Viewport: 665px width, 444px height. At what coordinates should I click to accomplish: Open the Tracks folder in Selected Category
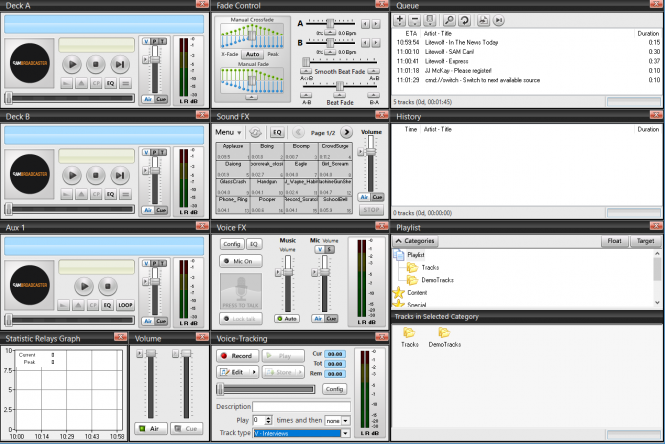410,338
